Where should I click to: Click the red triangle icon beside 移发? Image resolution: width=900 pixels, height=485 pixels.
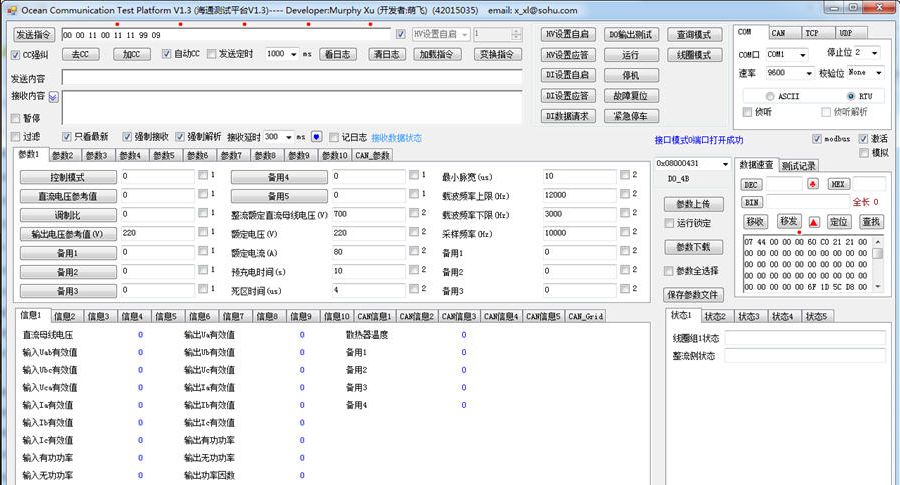814,222
